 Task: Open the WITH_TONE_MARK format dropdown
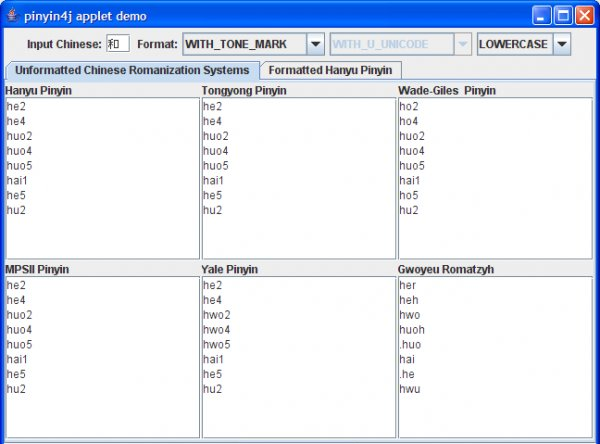coord(253,44)
